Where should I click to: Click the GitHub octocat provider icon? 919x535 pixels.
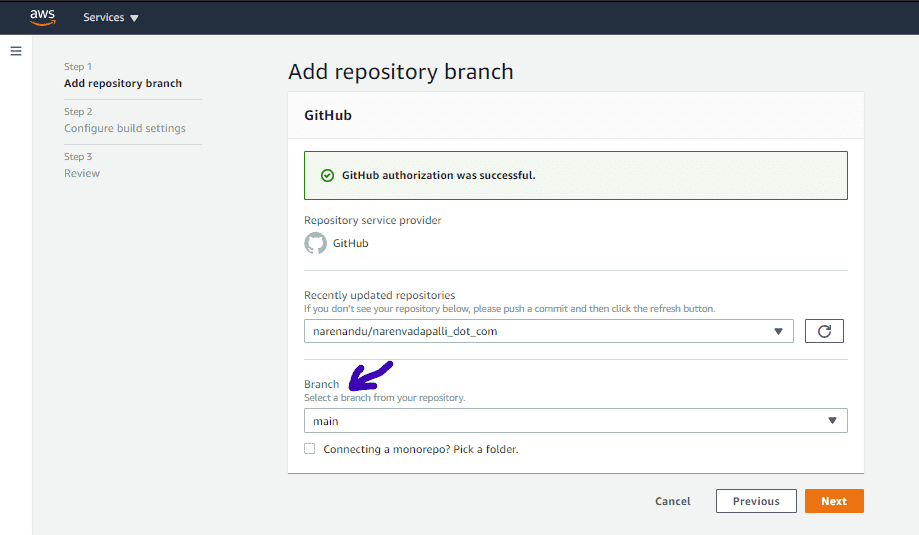pyautogui.click(x=315, y=243)
